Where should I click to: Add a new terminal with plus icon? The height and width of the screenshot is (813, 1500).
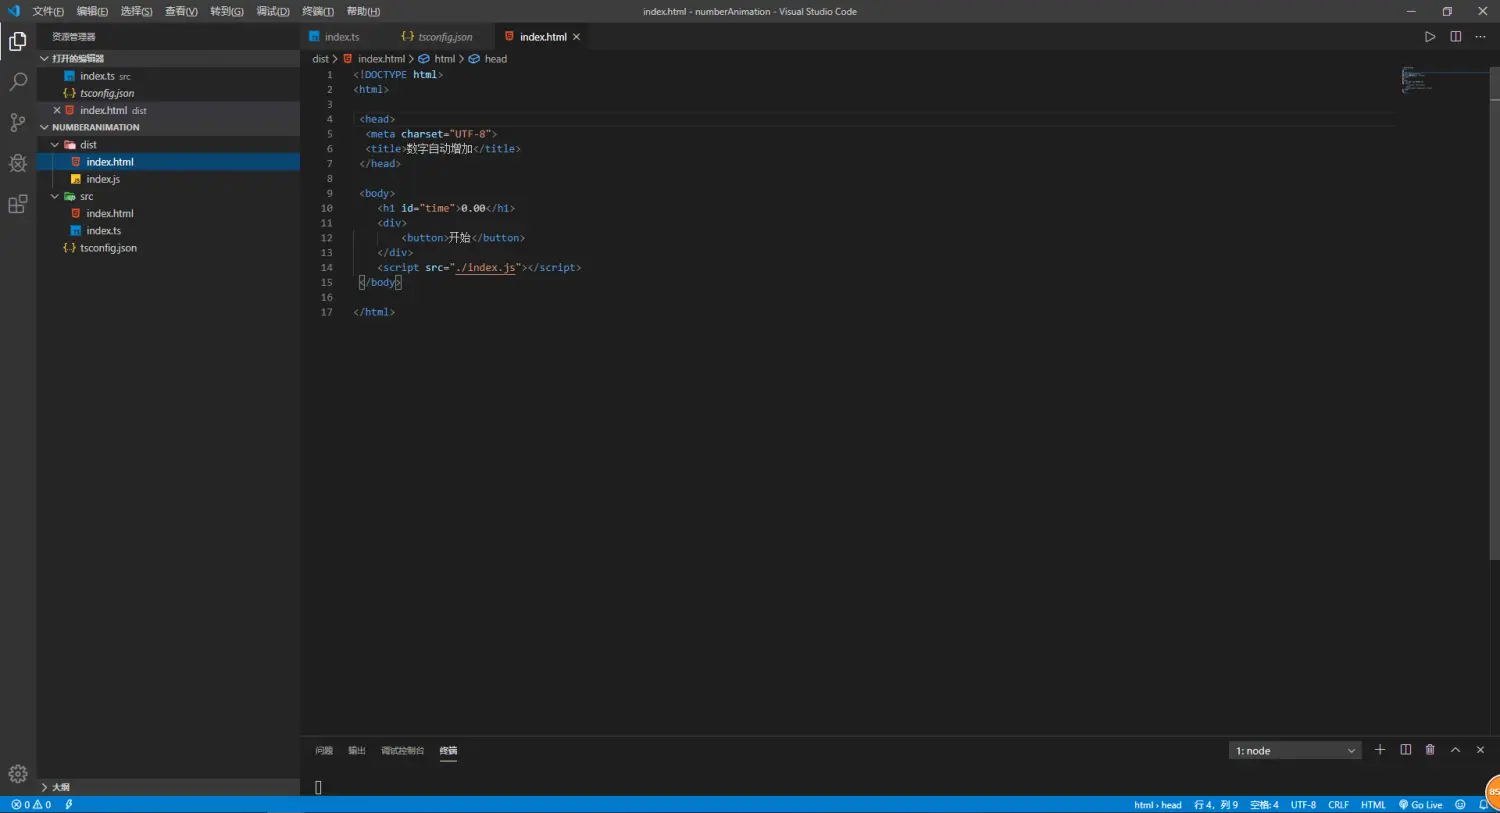click(x=1380, y=750)
